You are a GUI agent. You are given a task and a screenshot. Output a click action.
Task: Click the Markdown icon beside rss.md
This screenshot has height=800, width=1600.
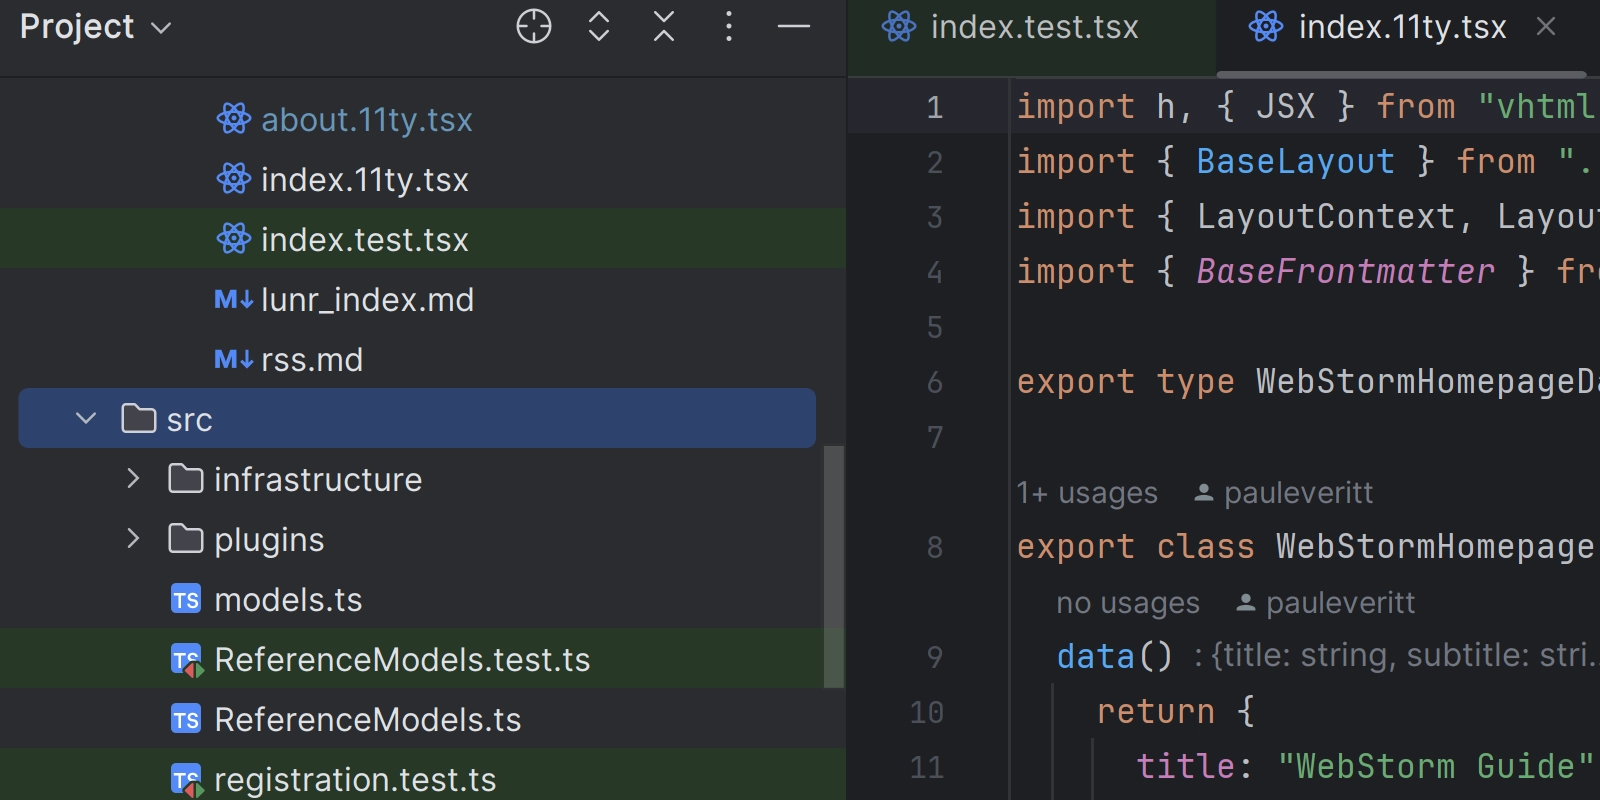[234, 359]
